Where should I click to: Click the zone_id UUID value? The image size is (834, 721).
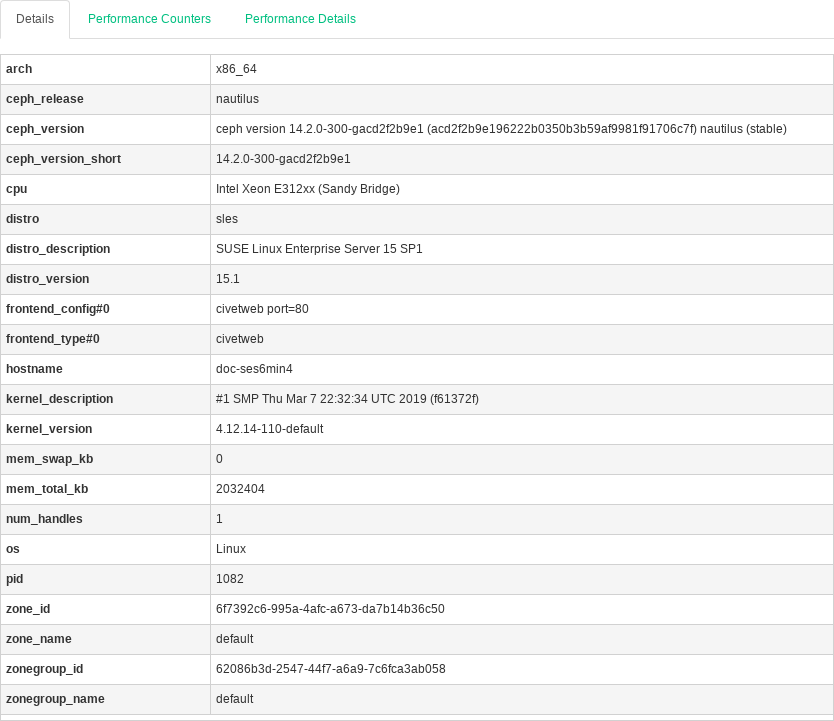point(330,609)
